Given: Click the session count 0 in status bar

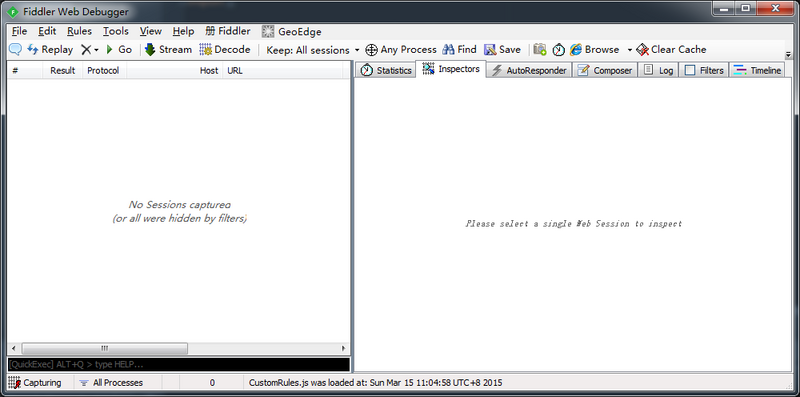Looking at the screenshot, I should (212, 383).
